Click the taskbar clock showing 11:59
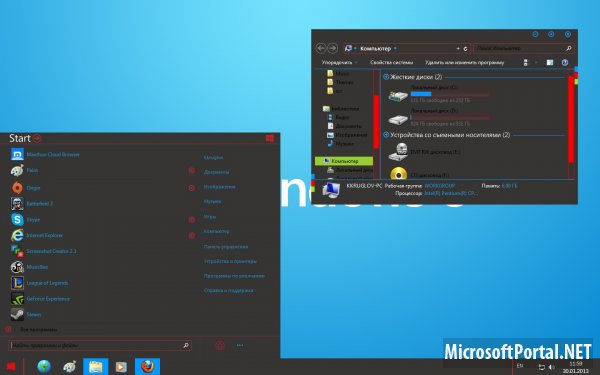600x375 pixels. pyautogui.click(x=576, y=367)
